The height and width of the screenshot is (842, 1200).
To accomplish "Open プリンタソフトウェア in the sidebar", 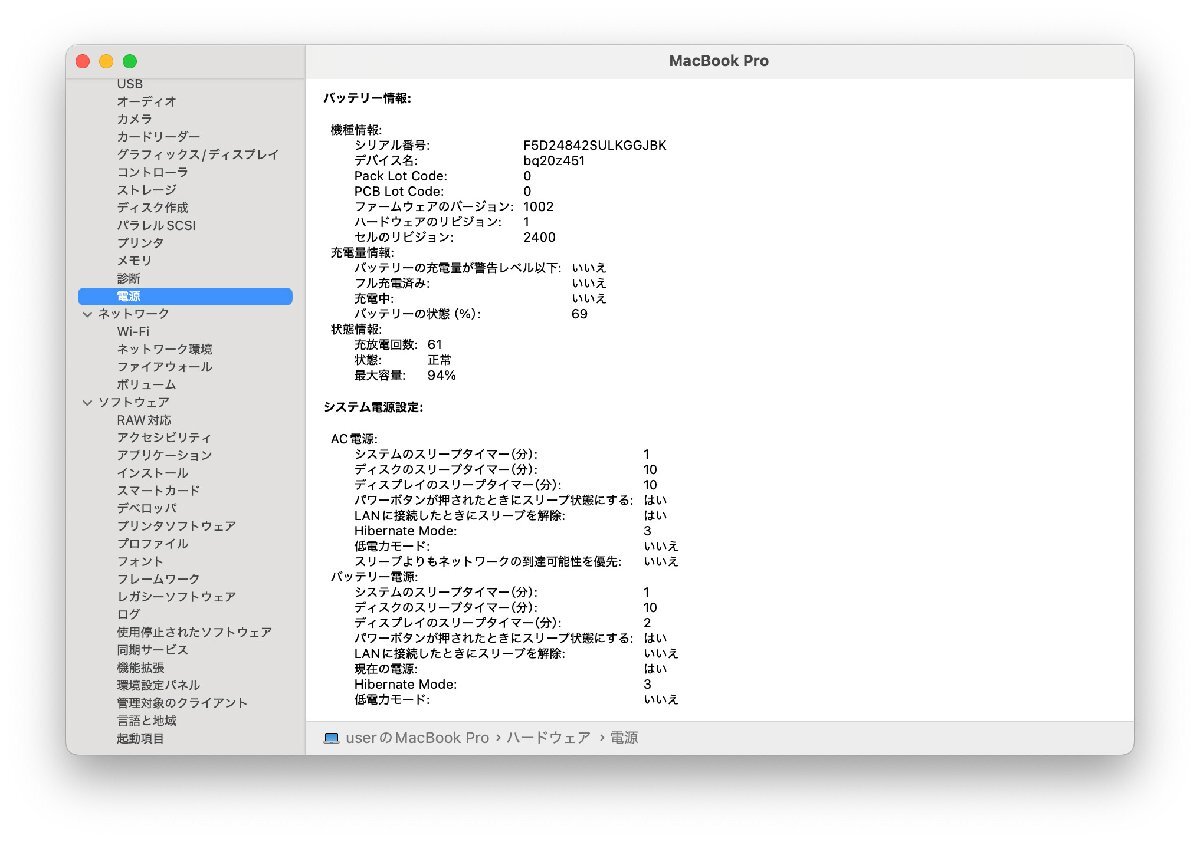I will (177, 526).
